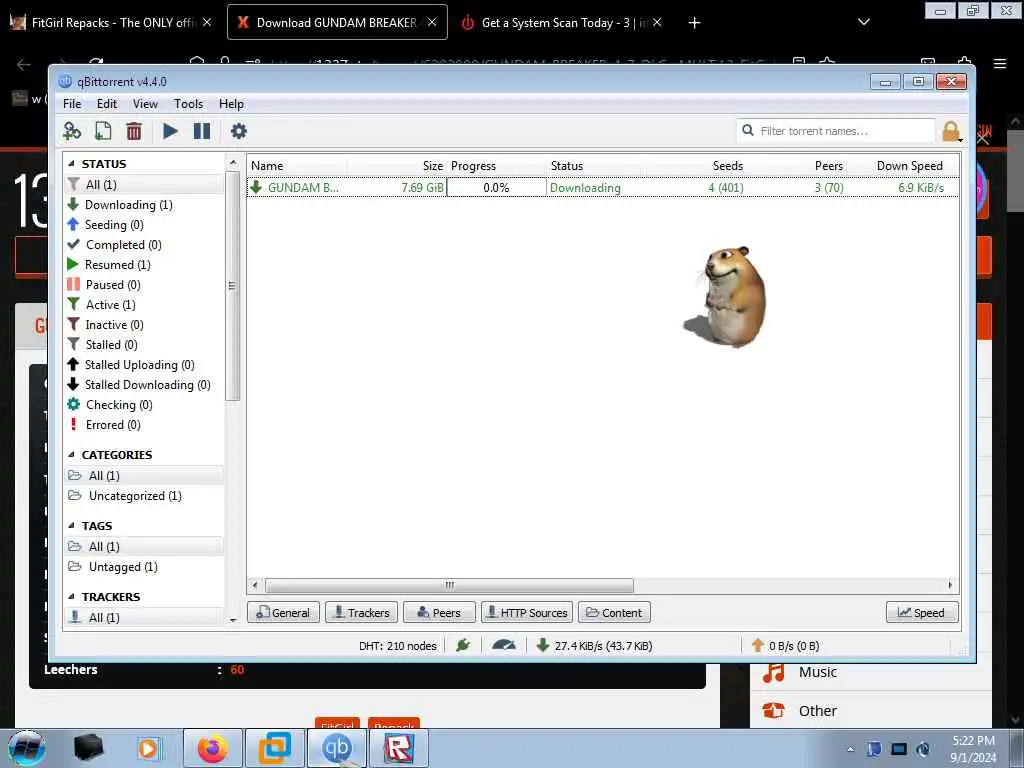Screen dimensions: 1024x768
Task: Select the All (1) status filter
Action: pyautogui.click(x=144, y=185)
